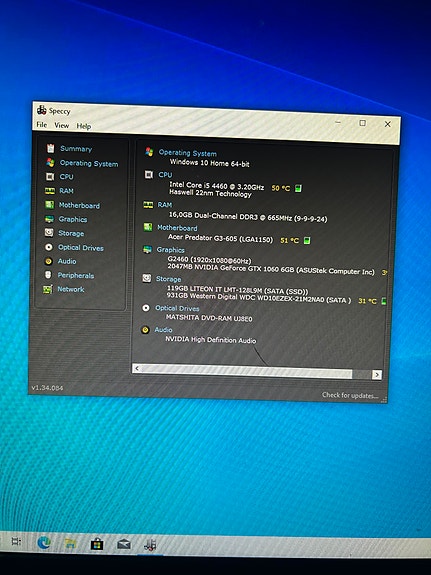
Task: View the Audio sidebar section
Action: [67, 261]
